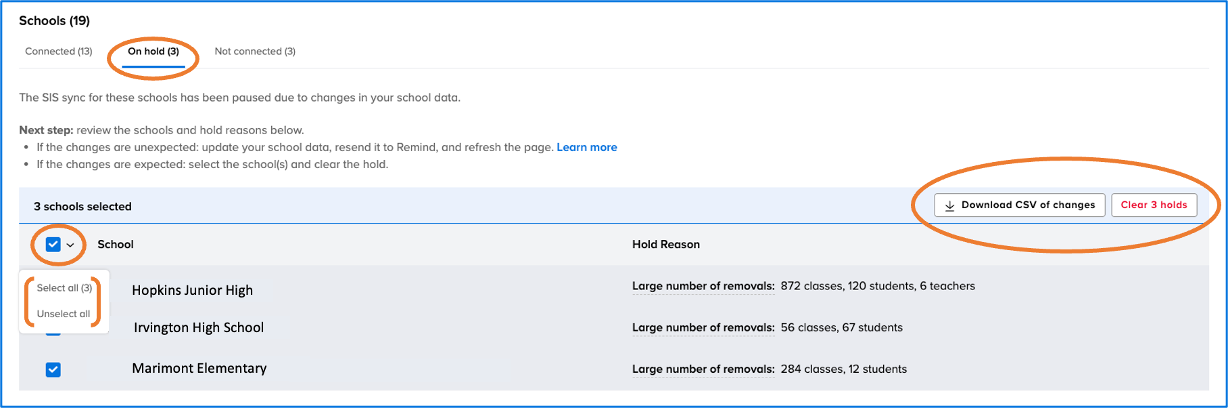Image resolution: width=1228 pixels, height=408 pixels.
Task: Toggle the select-all checkbox in table header
Action: coord(54,244)
